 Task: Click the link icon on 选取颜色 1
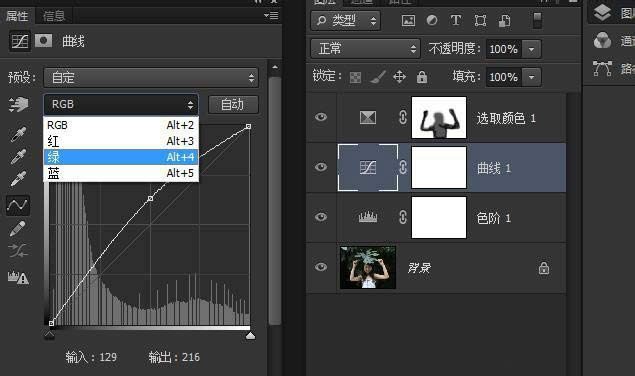click(403, 118)
